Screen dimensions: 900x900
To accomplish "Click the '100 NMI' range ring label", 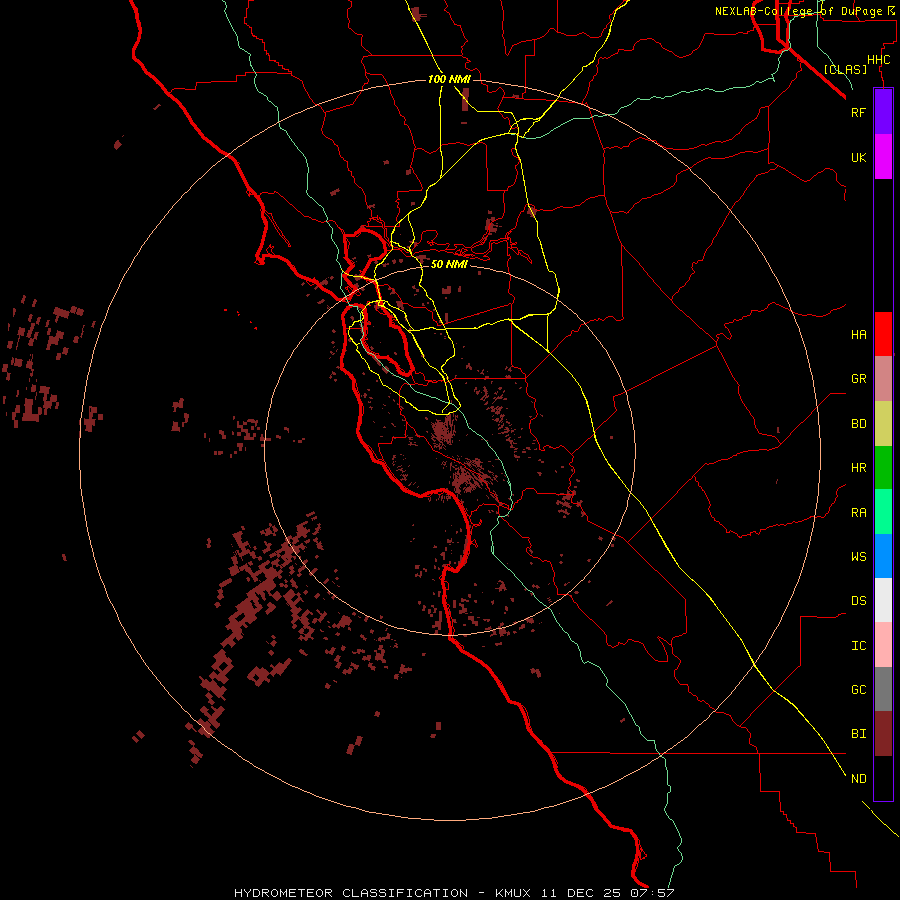I will [449, 79].
